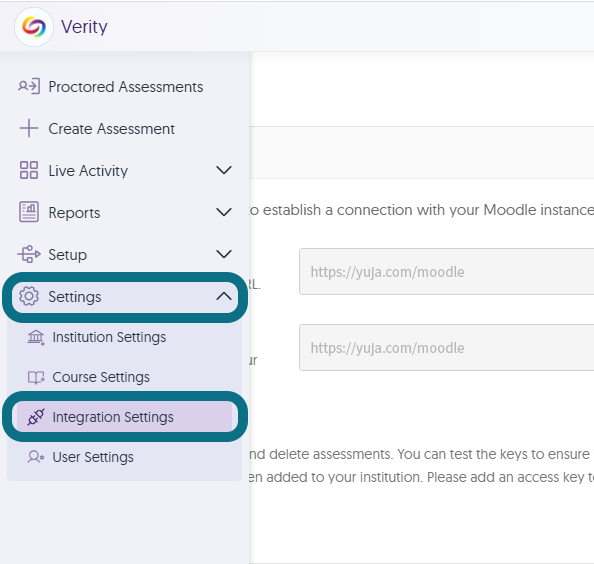Image resolution: width=594 pixels, height=564 pixels.
Task: Click the plus icon for Create Assessment
Action: pyautogui.click(x=29, y=128)
